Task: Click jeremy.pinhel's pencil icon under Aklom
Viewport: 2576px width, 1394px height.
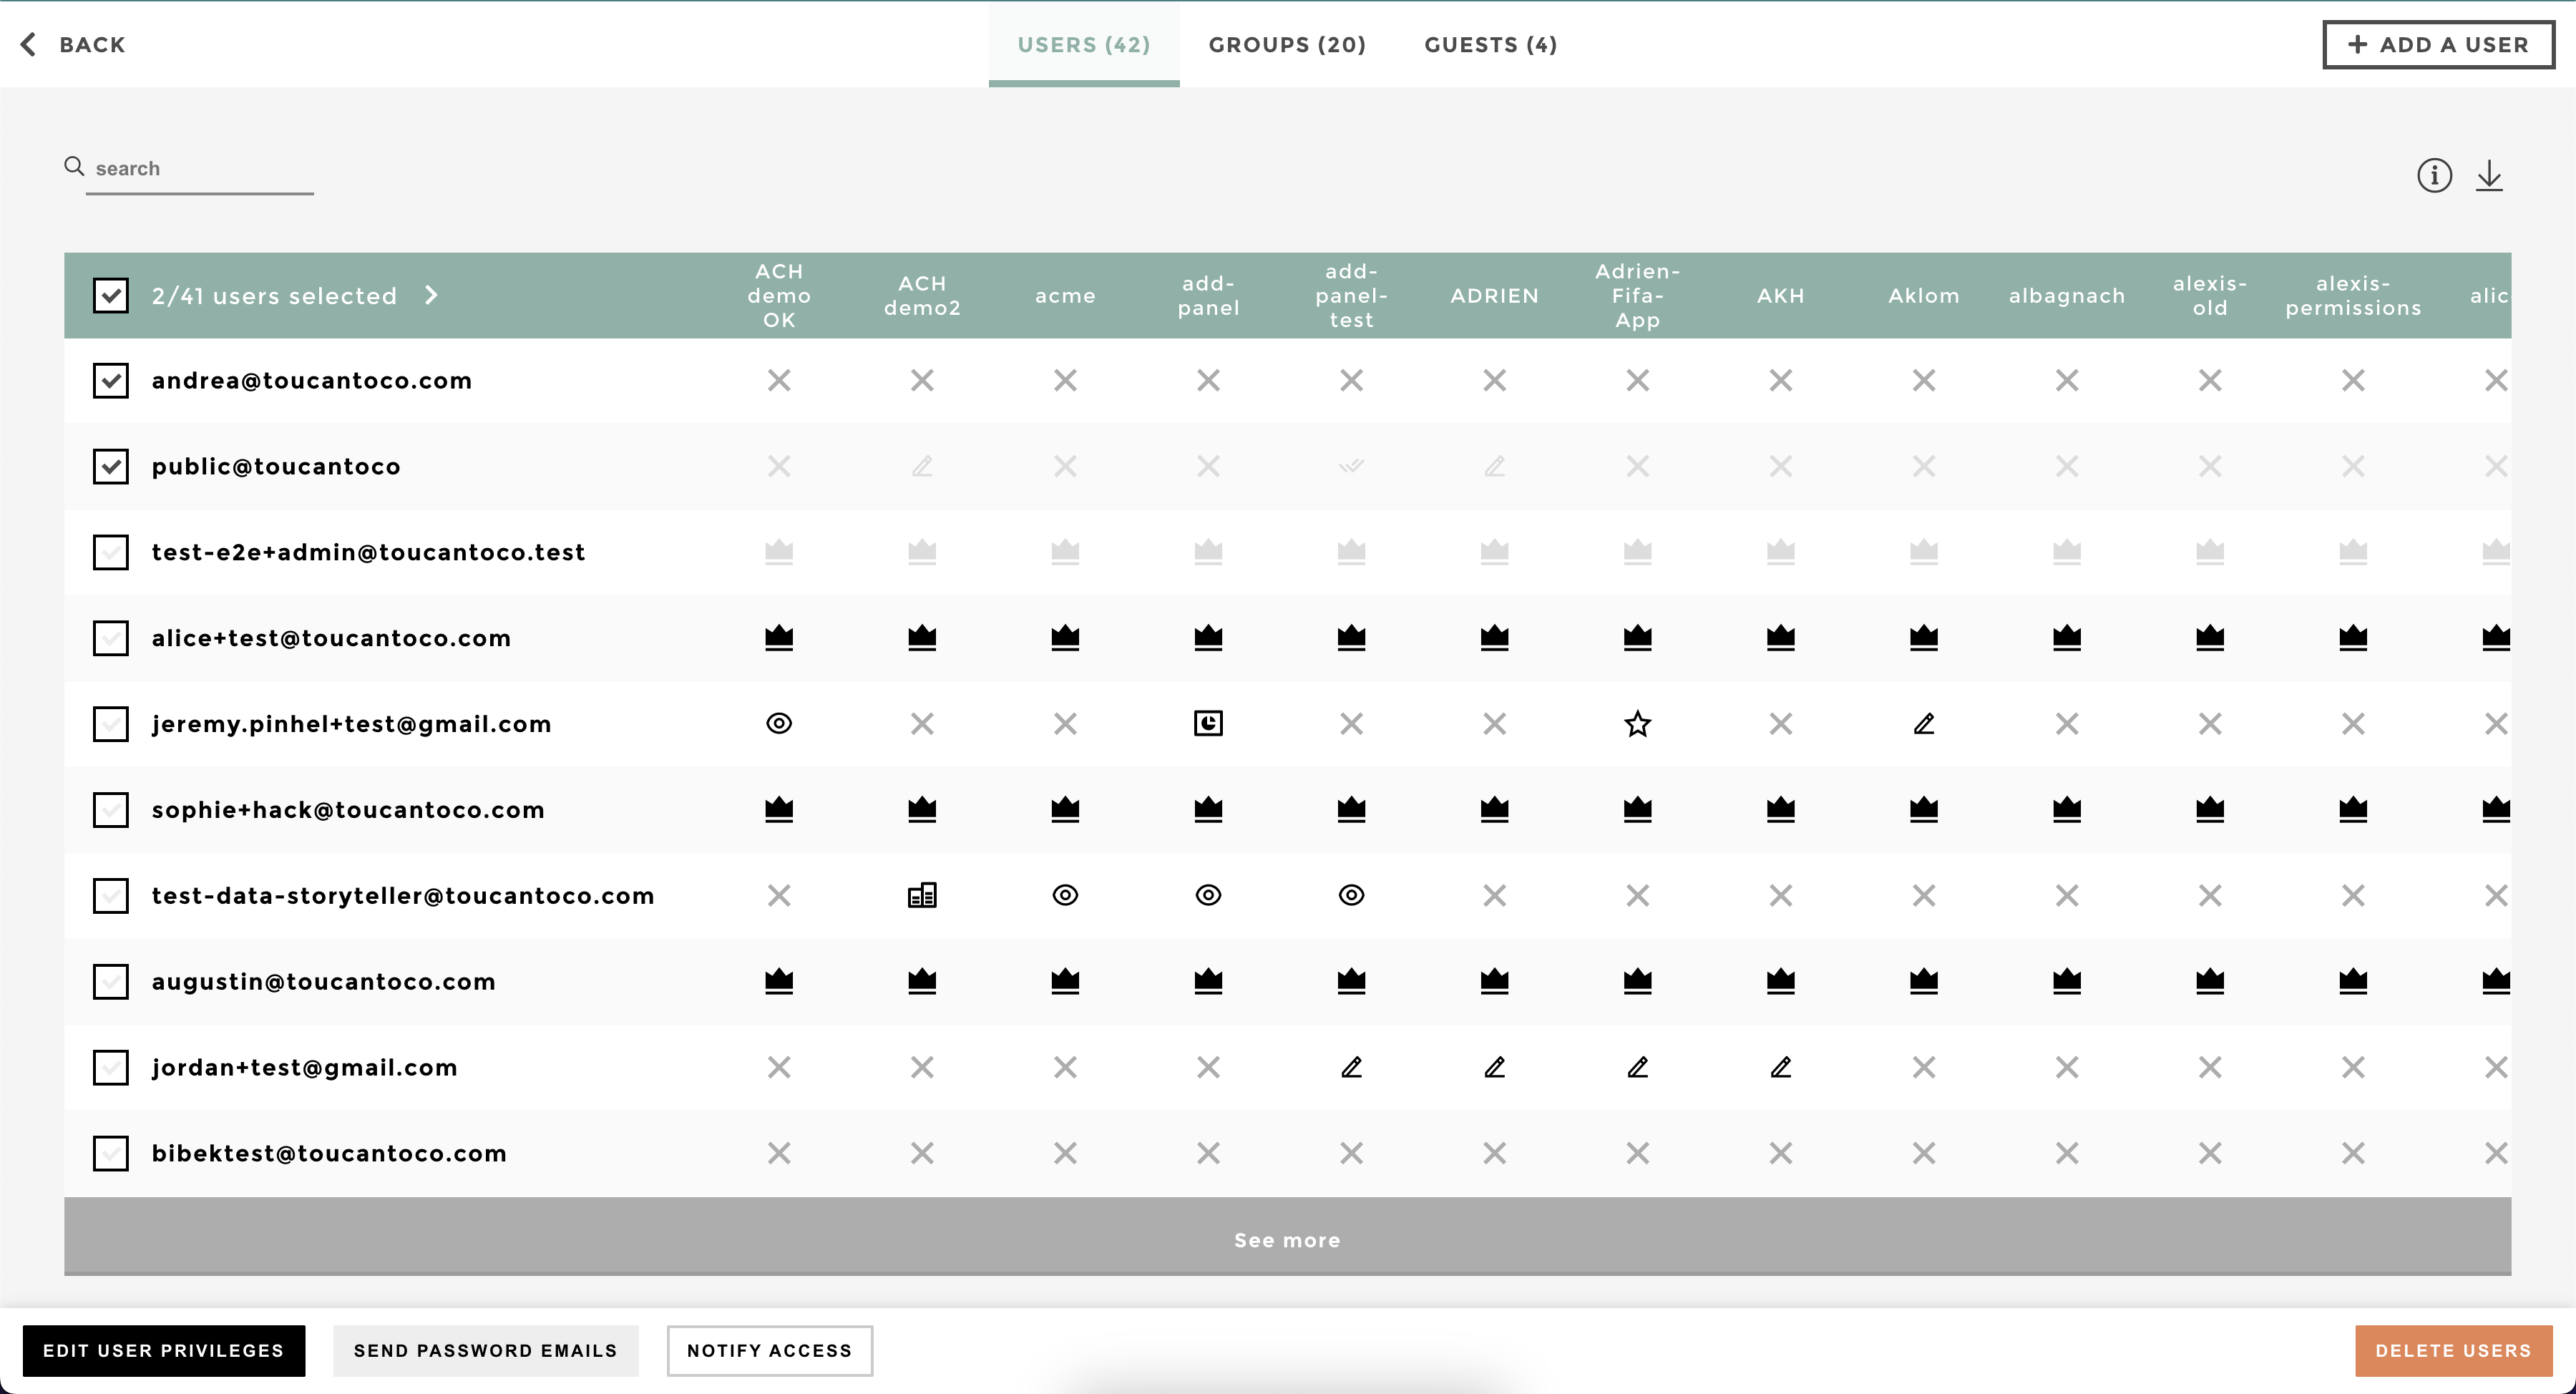Action: [1923, 723]
